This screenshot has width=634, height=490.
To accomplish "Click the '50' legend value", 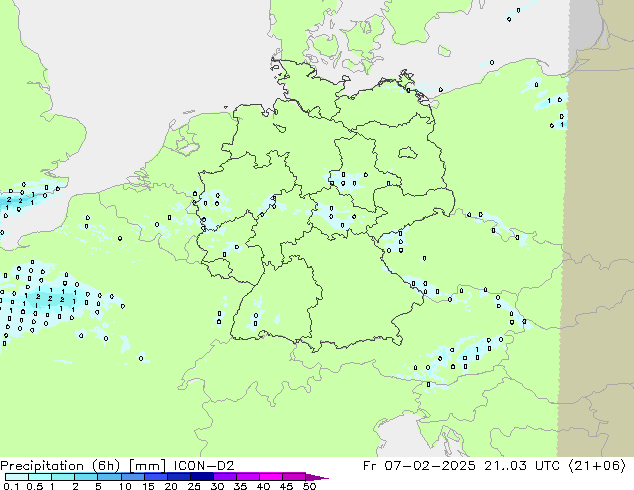I will [309, 486].
